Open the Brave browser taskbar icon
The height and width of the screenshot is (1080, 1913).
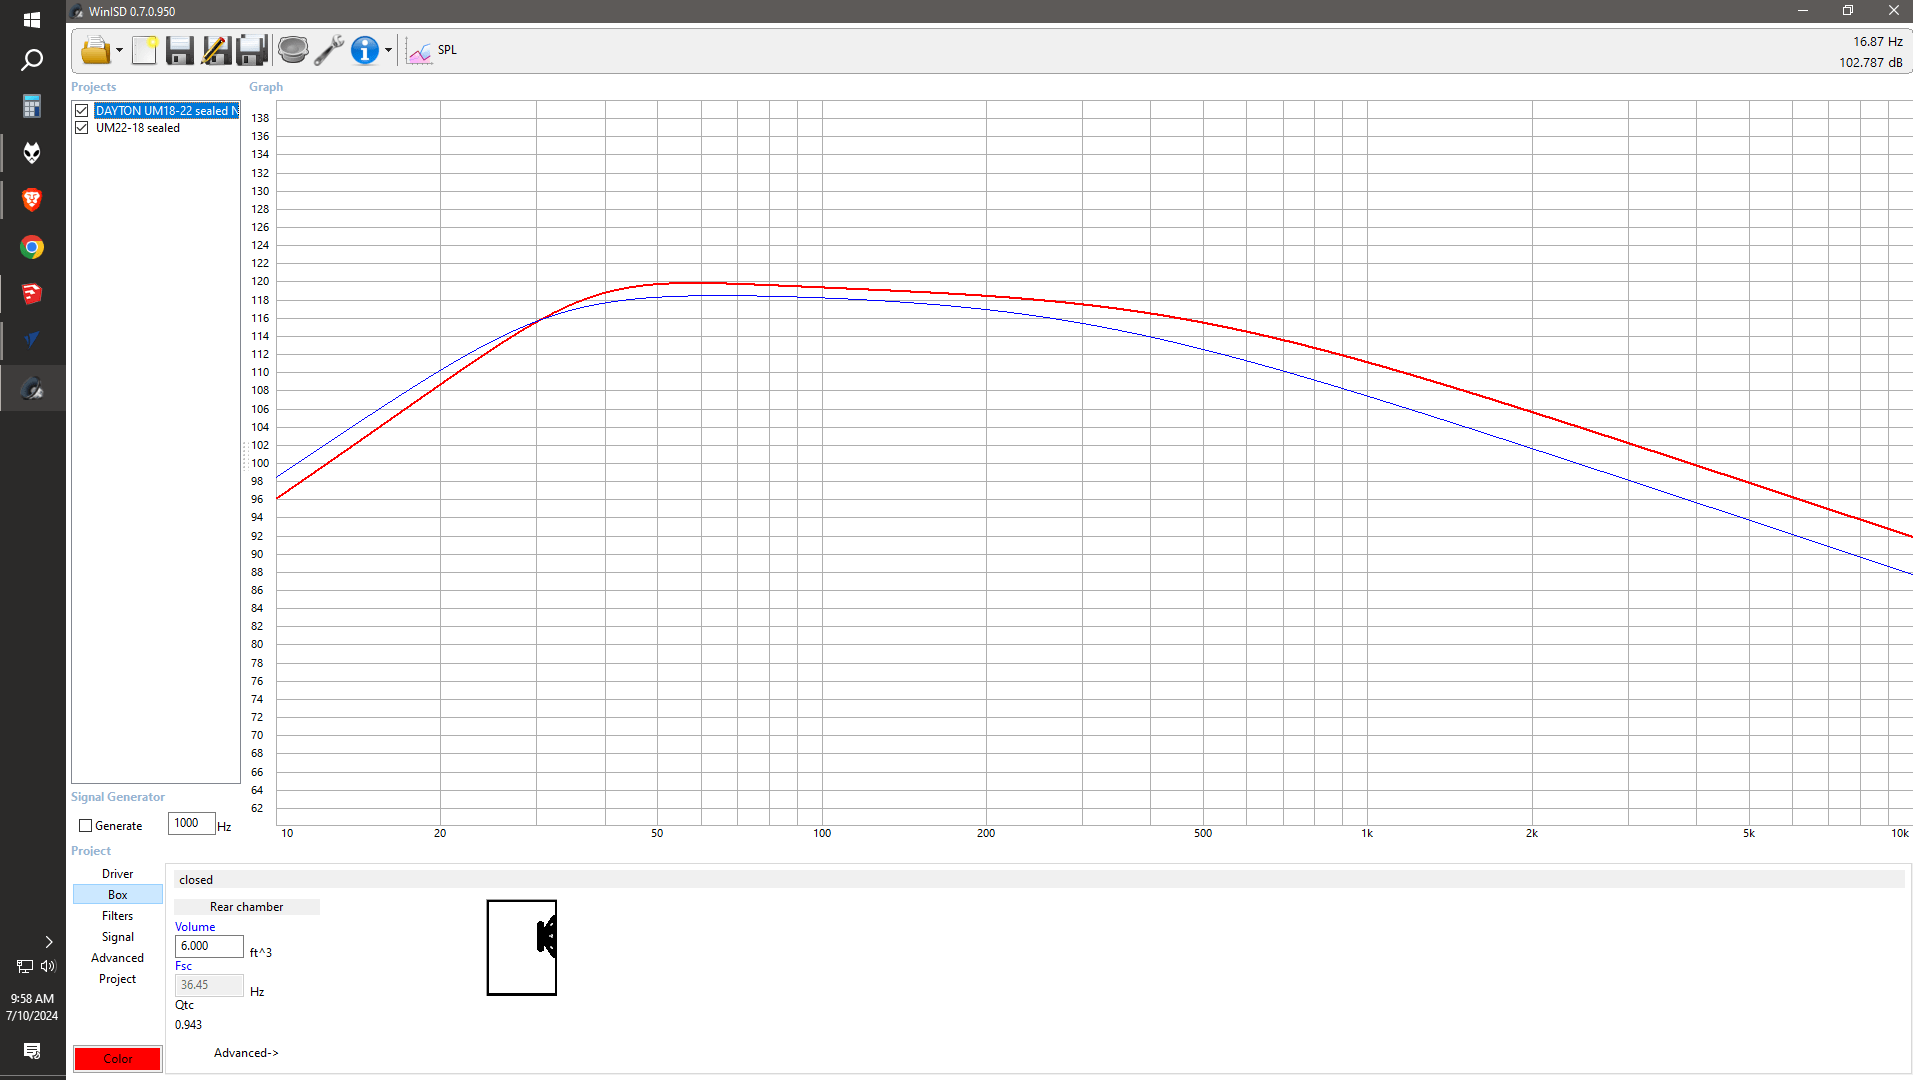tap(32, 200)
